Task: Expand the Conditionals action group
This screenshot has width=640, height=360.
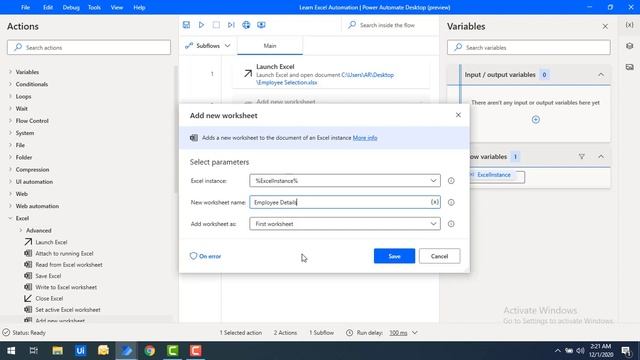Action: 10,84
